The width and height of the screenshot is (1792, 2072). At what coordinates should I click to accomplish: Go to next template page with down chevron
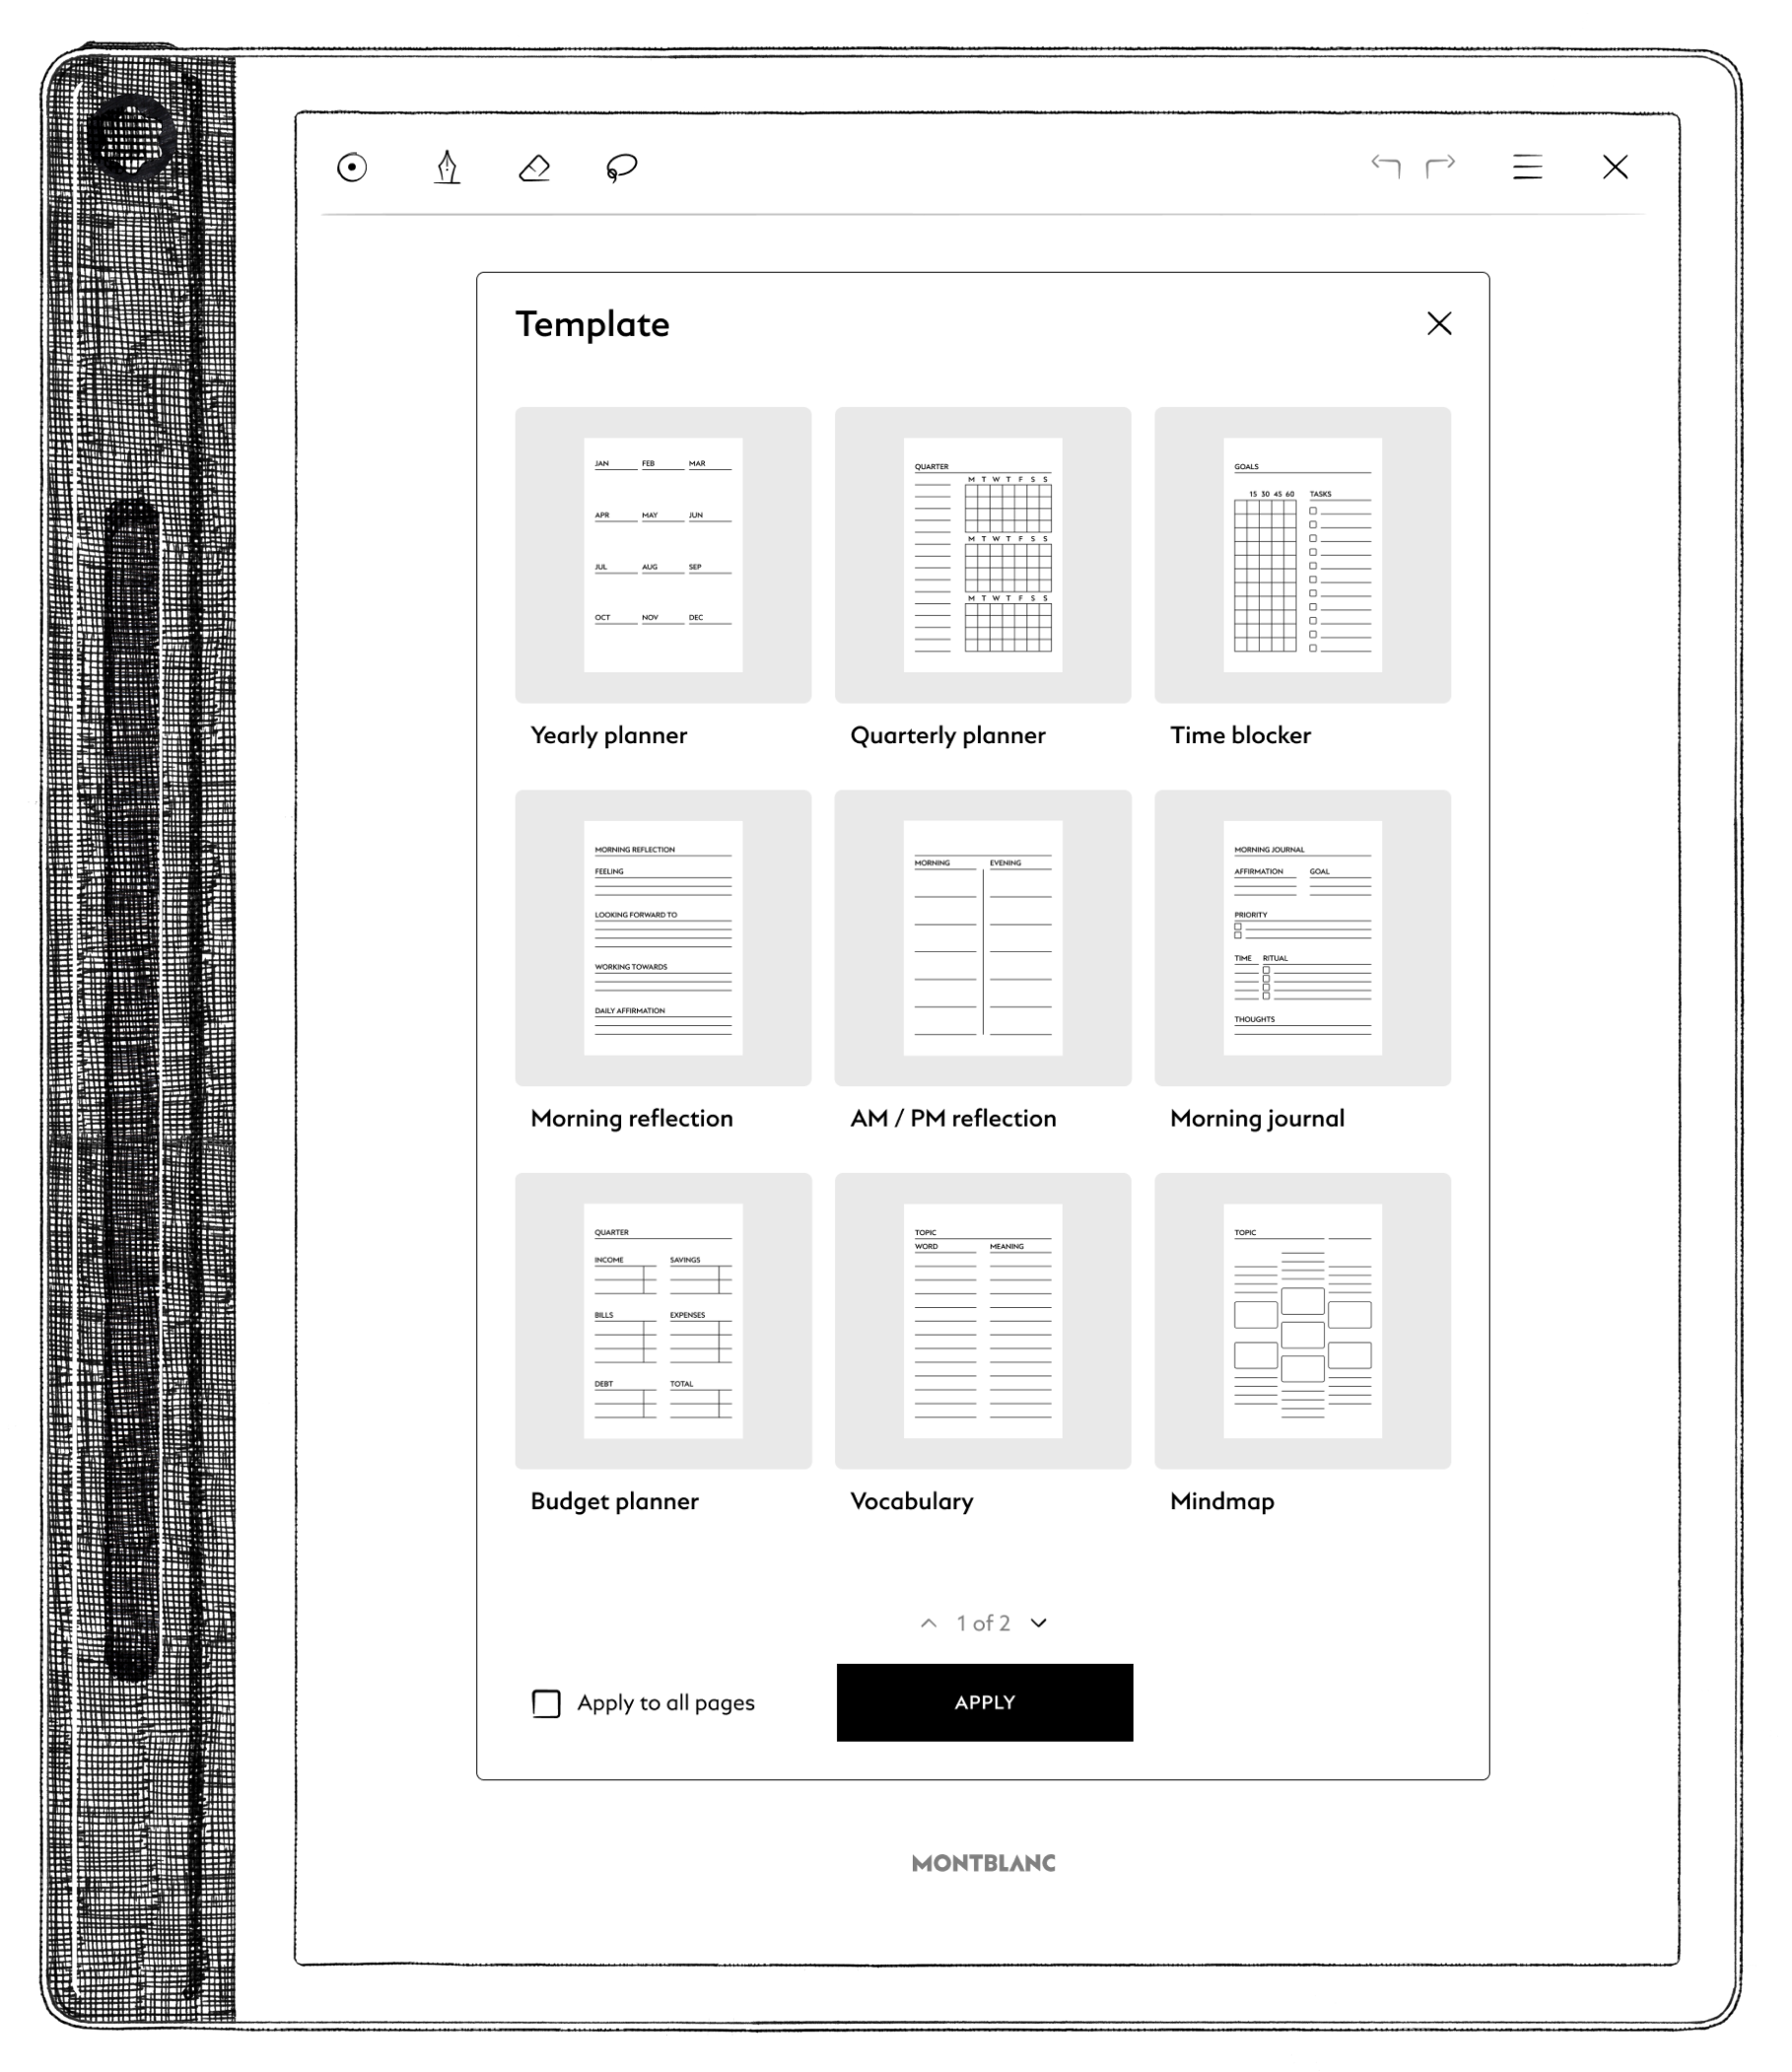(x=1039, y=1623)
